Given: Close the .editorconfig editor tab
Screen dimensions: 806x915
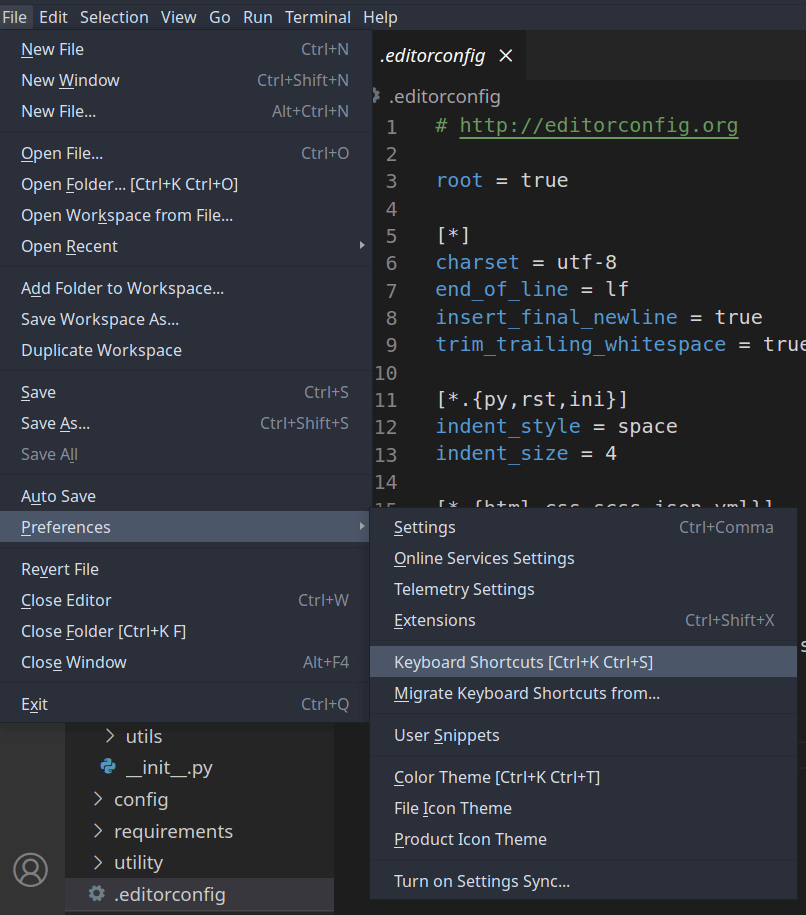Looking at the screenshot, I should [504, 56].
